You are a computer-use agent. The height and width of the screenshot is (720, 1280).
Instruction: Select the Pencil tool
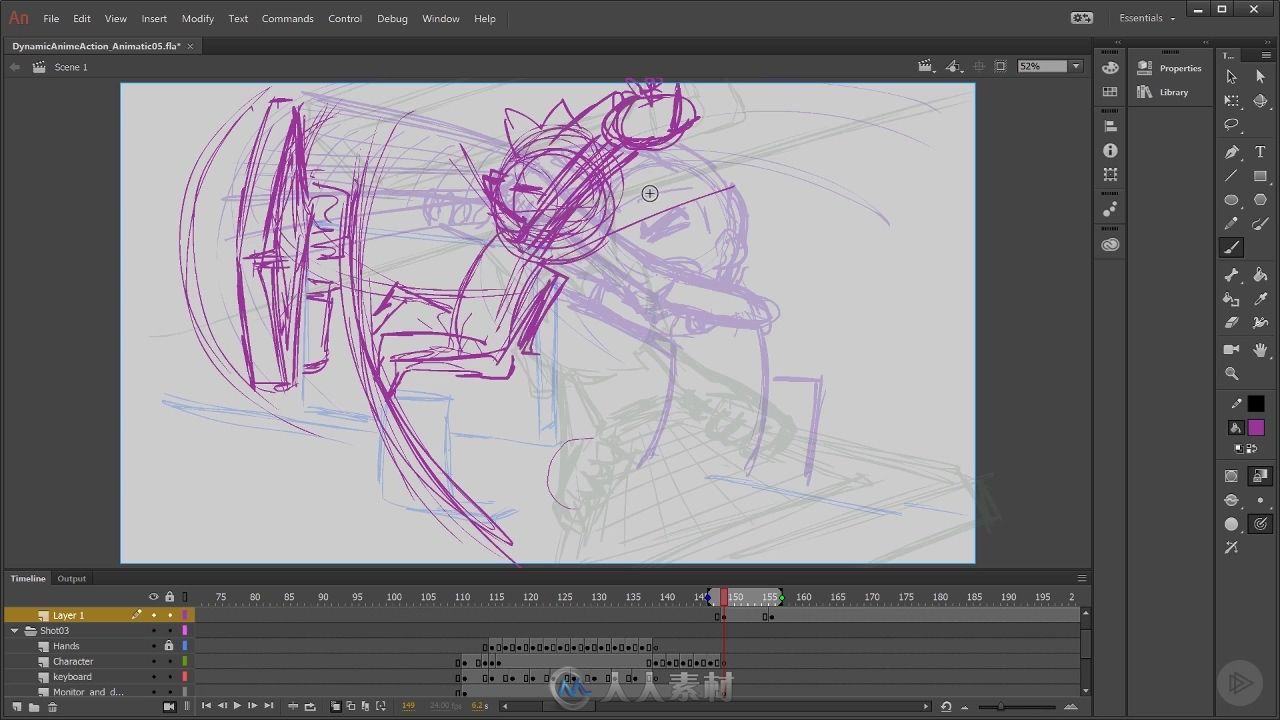click(x=1232, y=224)
